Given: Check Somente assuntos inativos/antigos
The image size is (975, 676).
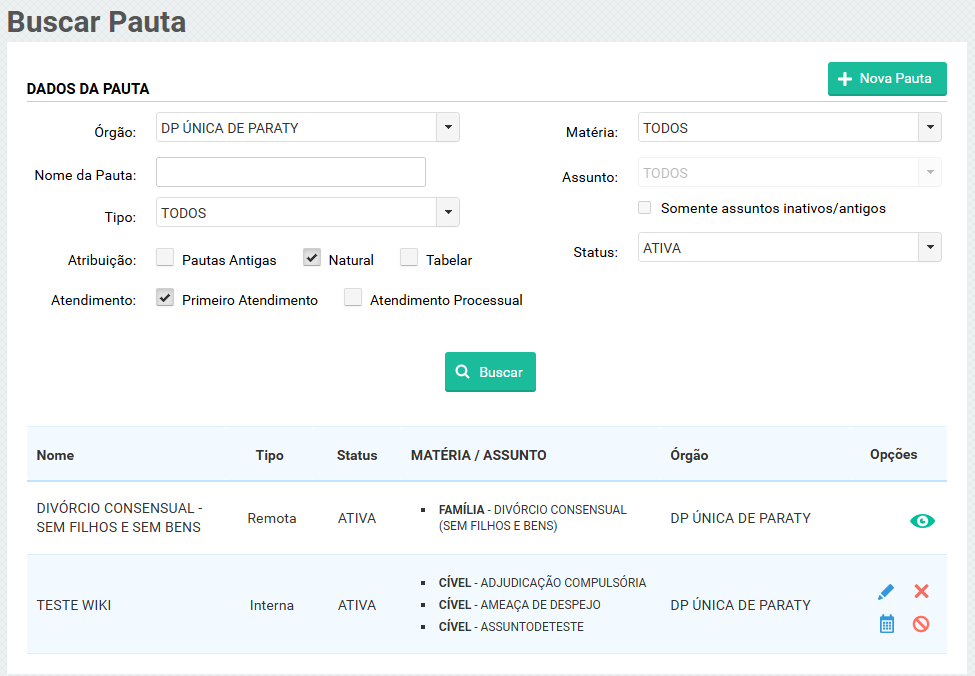Looking at the screenshot, I should (x=645, y=208).
